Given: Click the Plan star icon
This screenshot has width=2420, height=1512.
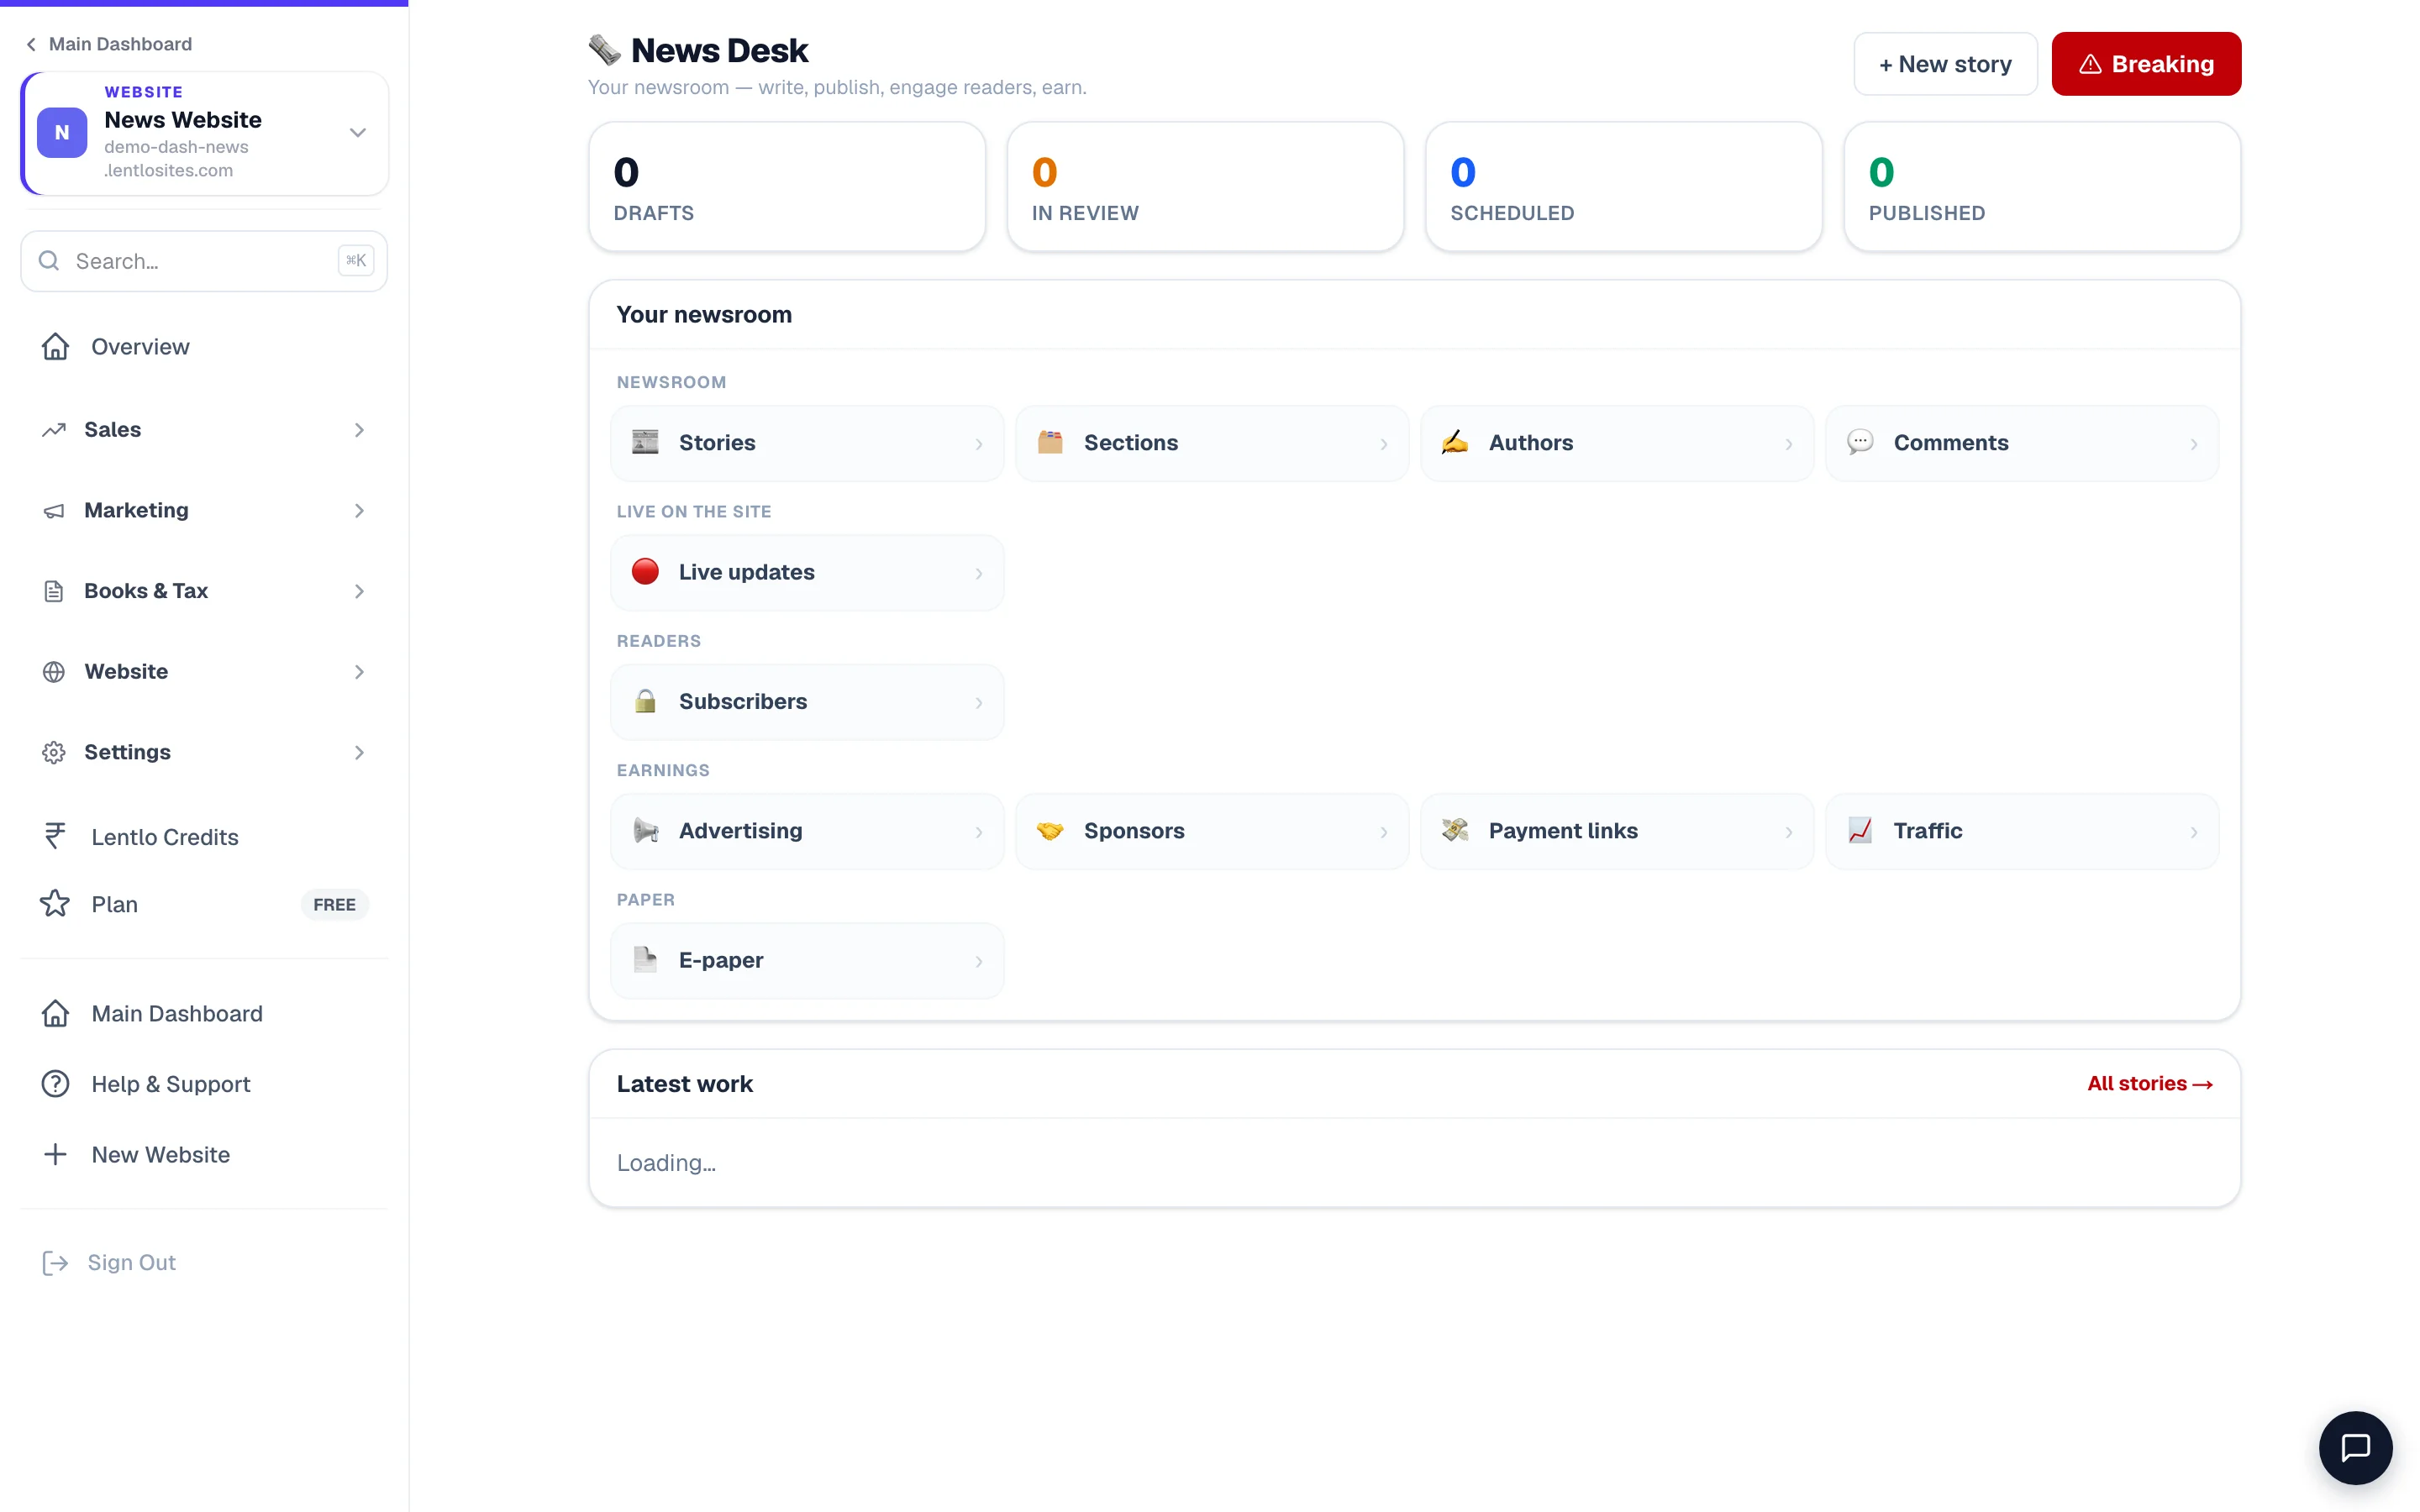Looking at the screenshot, I should pyautogui.click(x=55, y=904).
